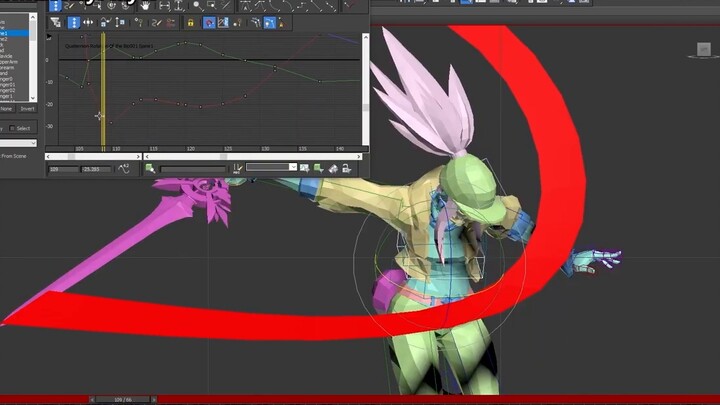Click the Filter Unlocked Attributes padlock icon
Viewport: 720px width, 405px height.
347,169
